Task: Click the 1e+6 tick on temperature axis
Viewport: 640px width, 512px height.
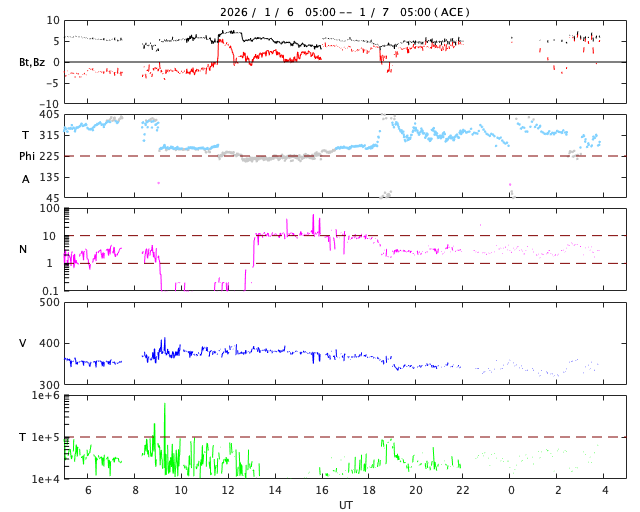Action: [44, 396]
